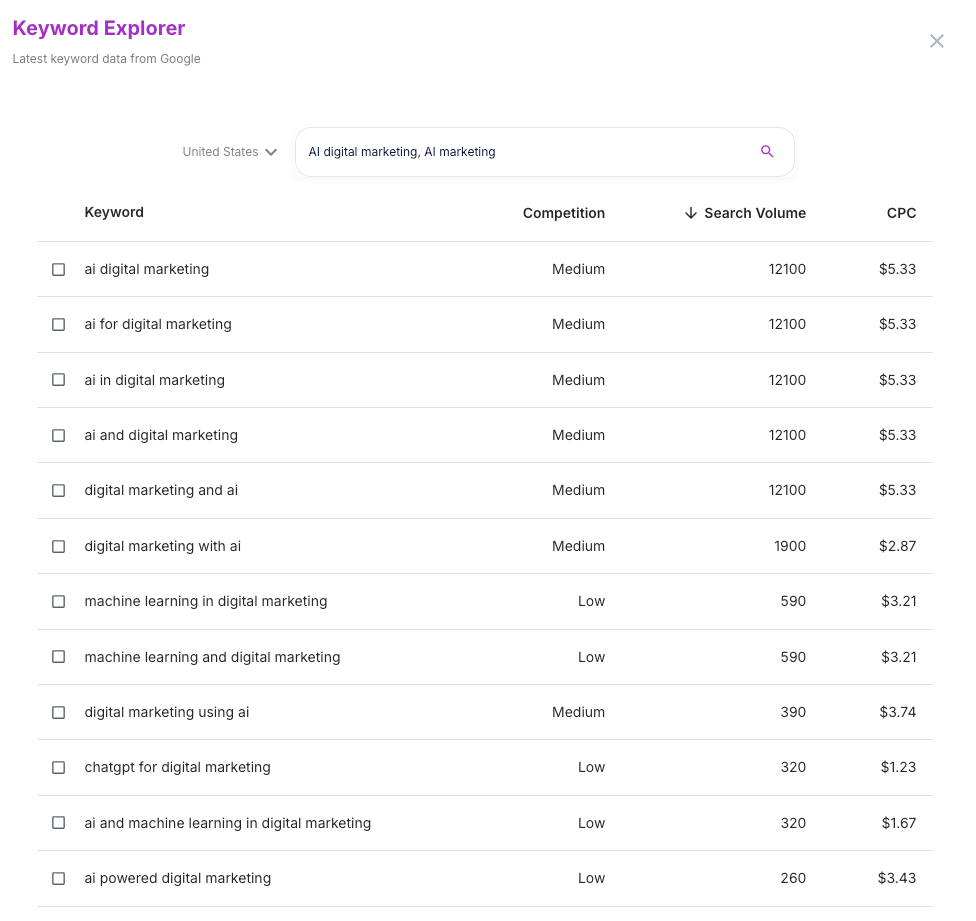Click the magnifier search icon
The image size is (976, 921).
767,151
